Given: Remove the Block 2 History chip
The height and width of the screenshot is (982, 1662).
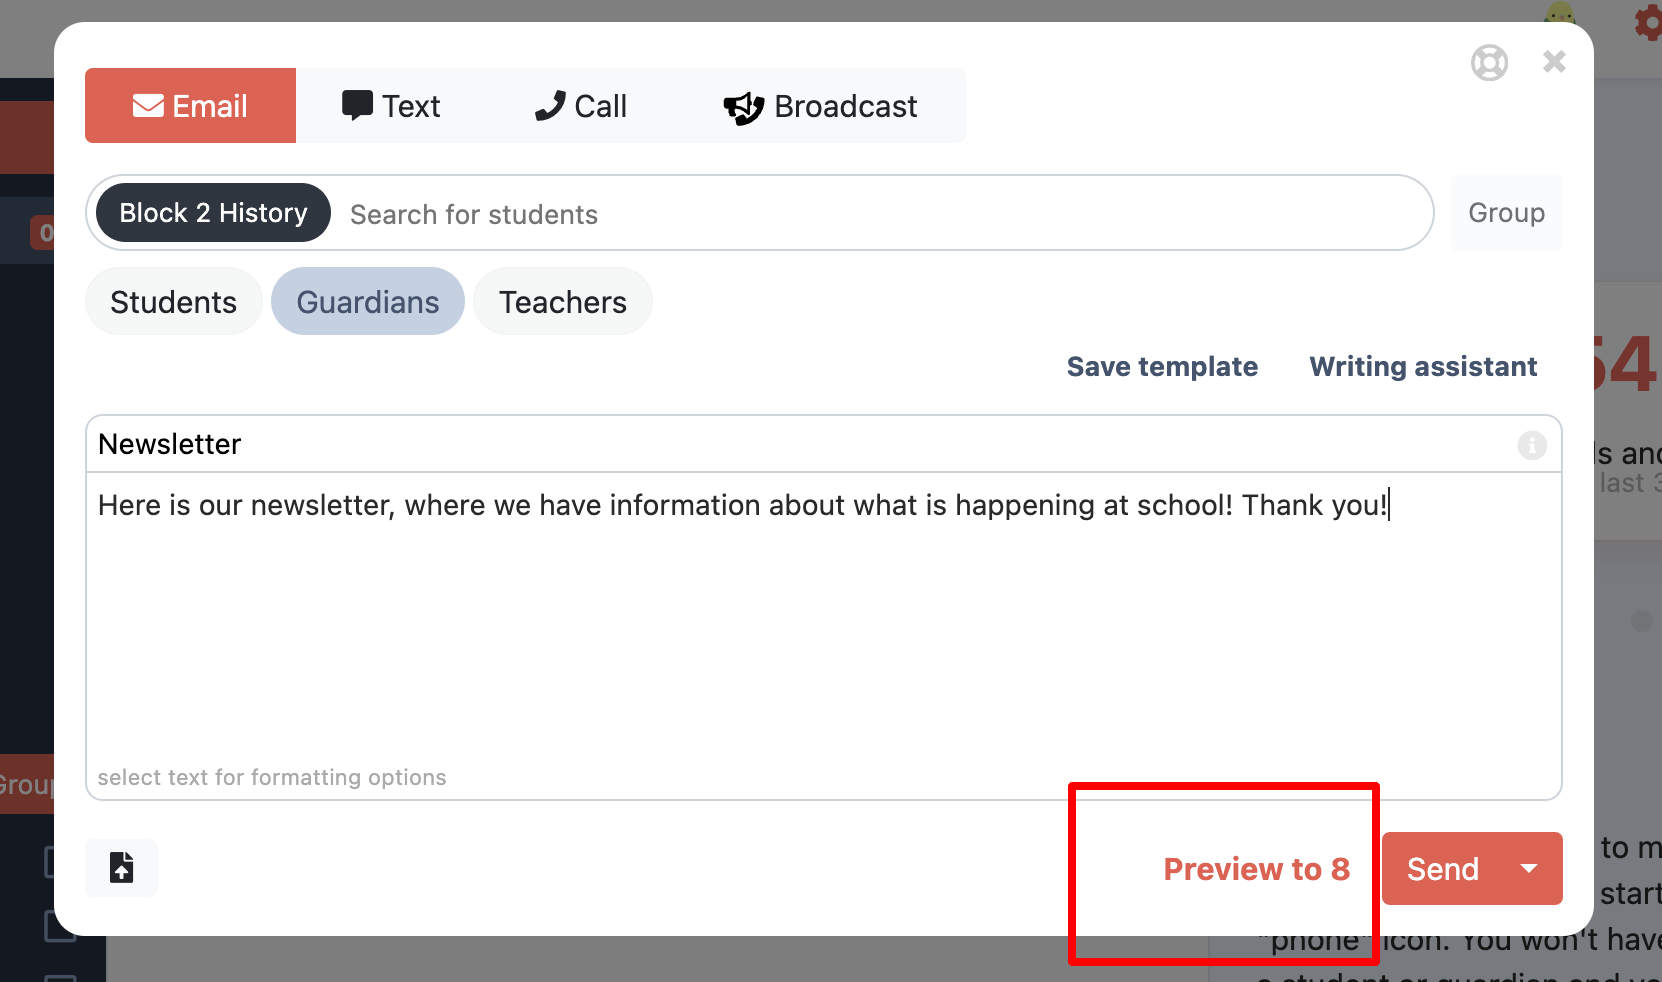Looking at the screenshot, I should (211, 212).
